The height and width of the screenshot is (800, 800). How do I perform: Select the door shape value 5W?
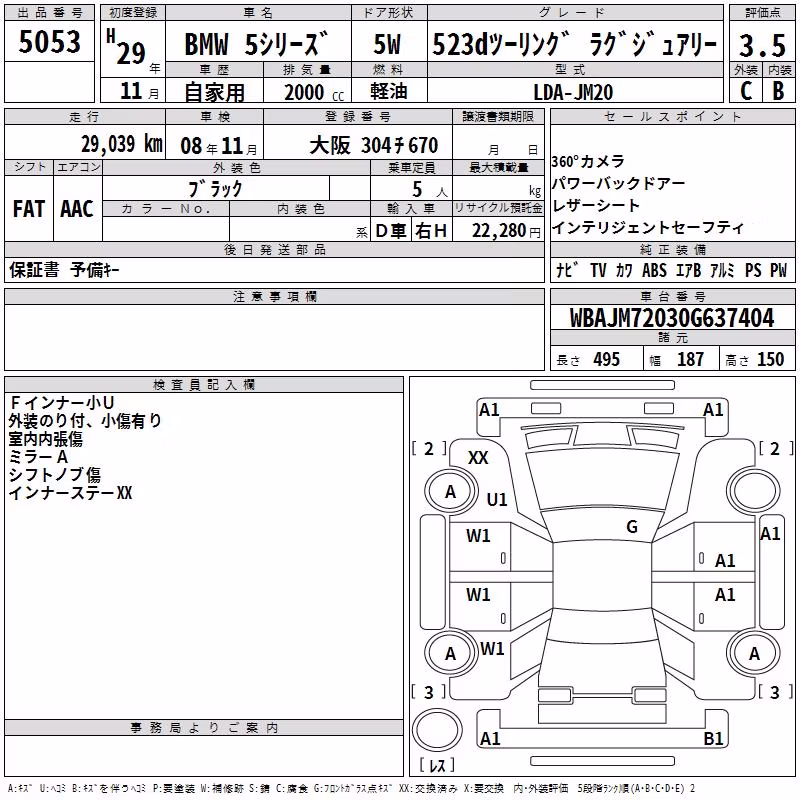pyautogui.click(x=387, y=44)
